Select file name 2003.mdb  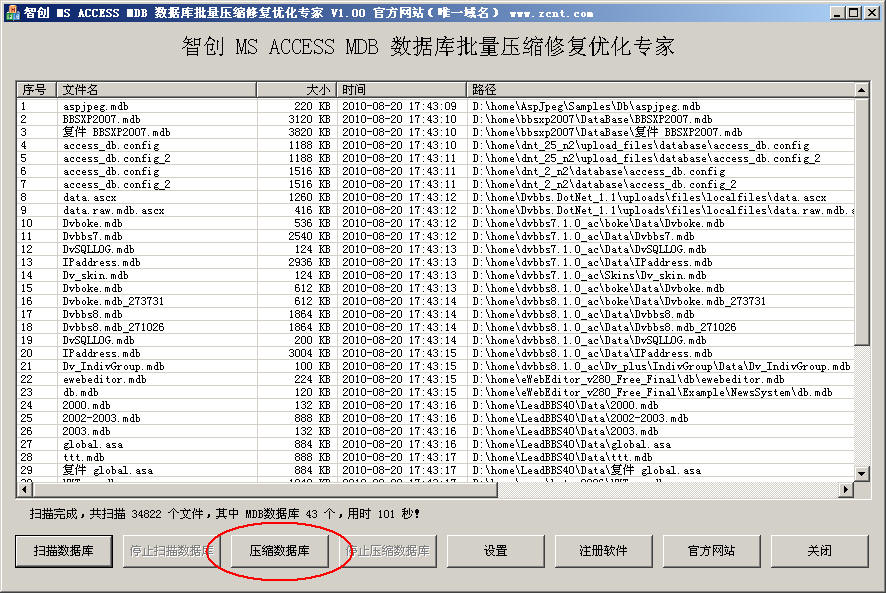pos(86,431)
